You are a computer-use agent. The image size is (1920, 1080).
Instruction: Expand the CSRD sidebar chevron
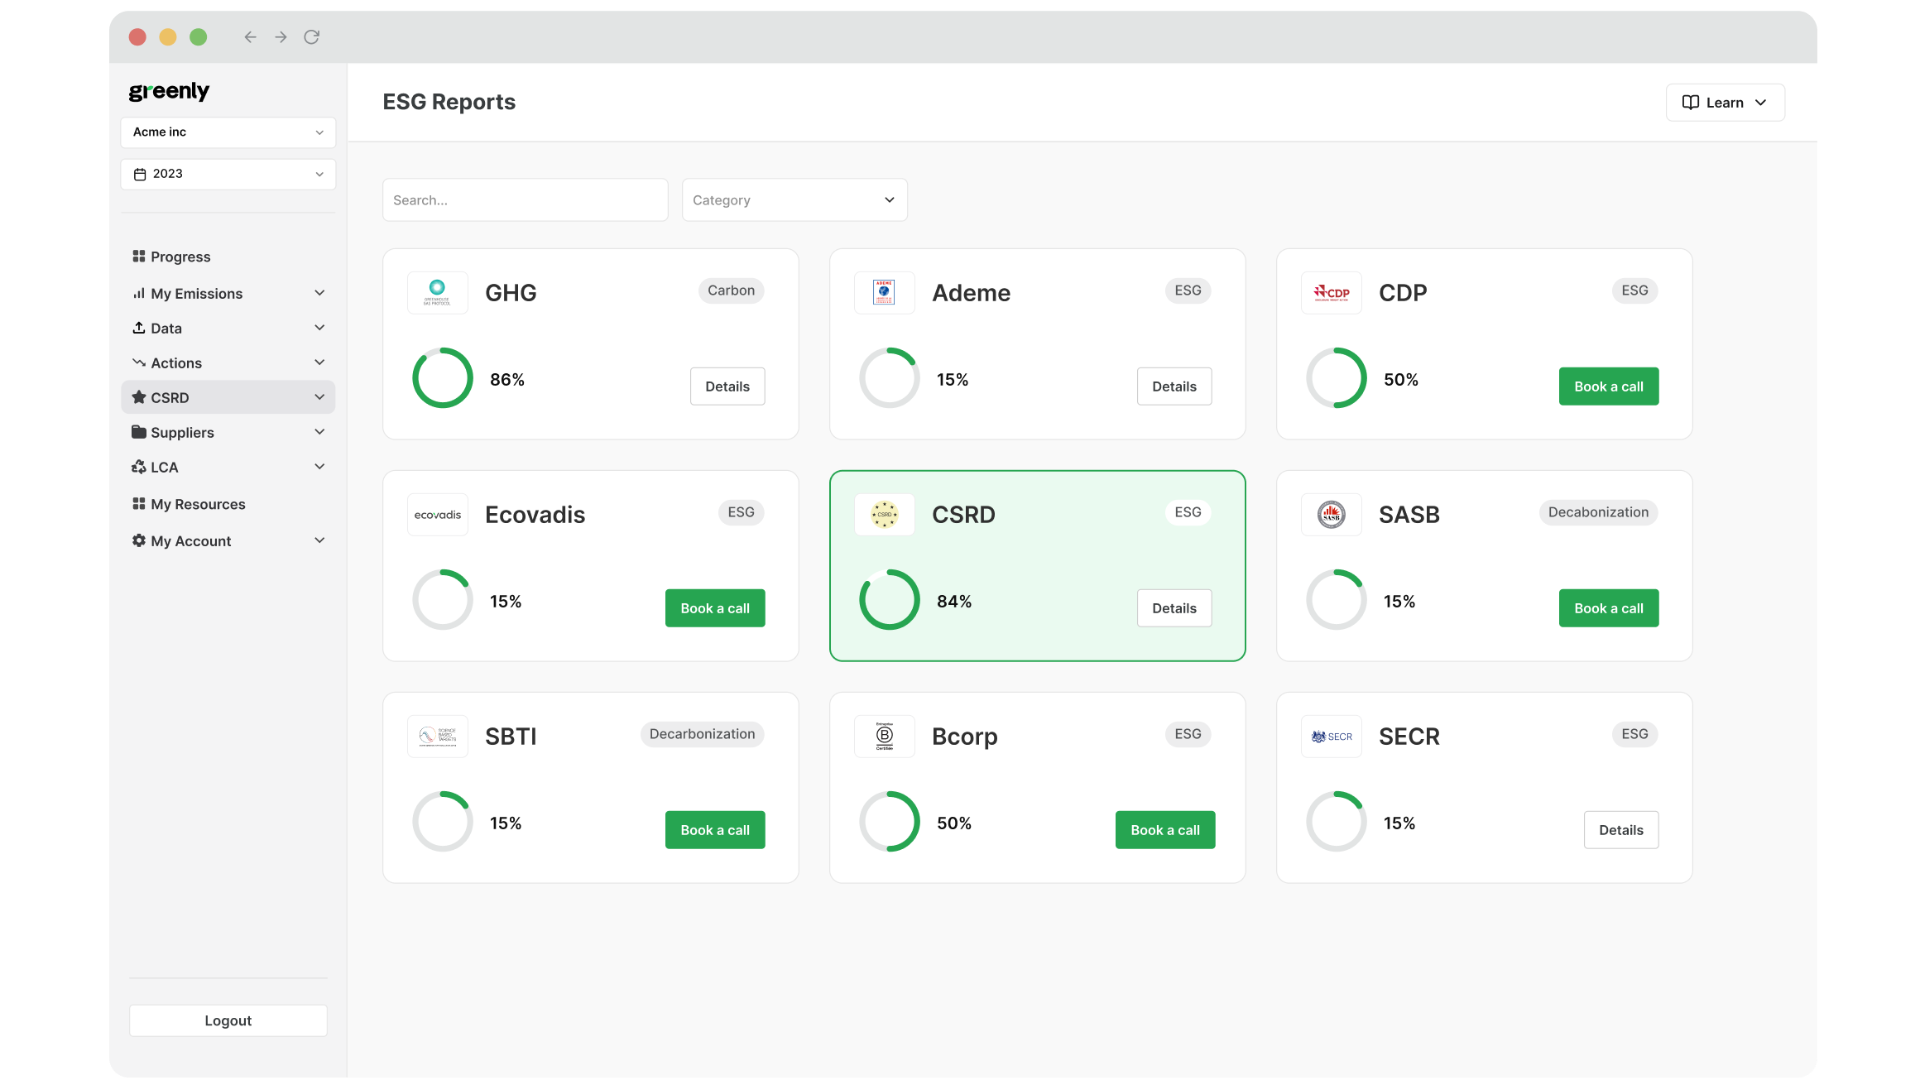click(319, 397)
